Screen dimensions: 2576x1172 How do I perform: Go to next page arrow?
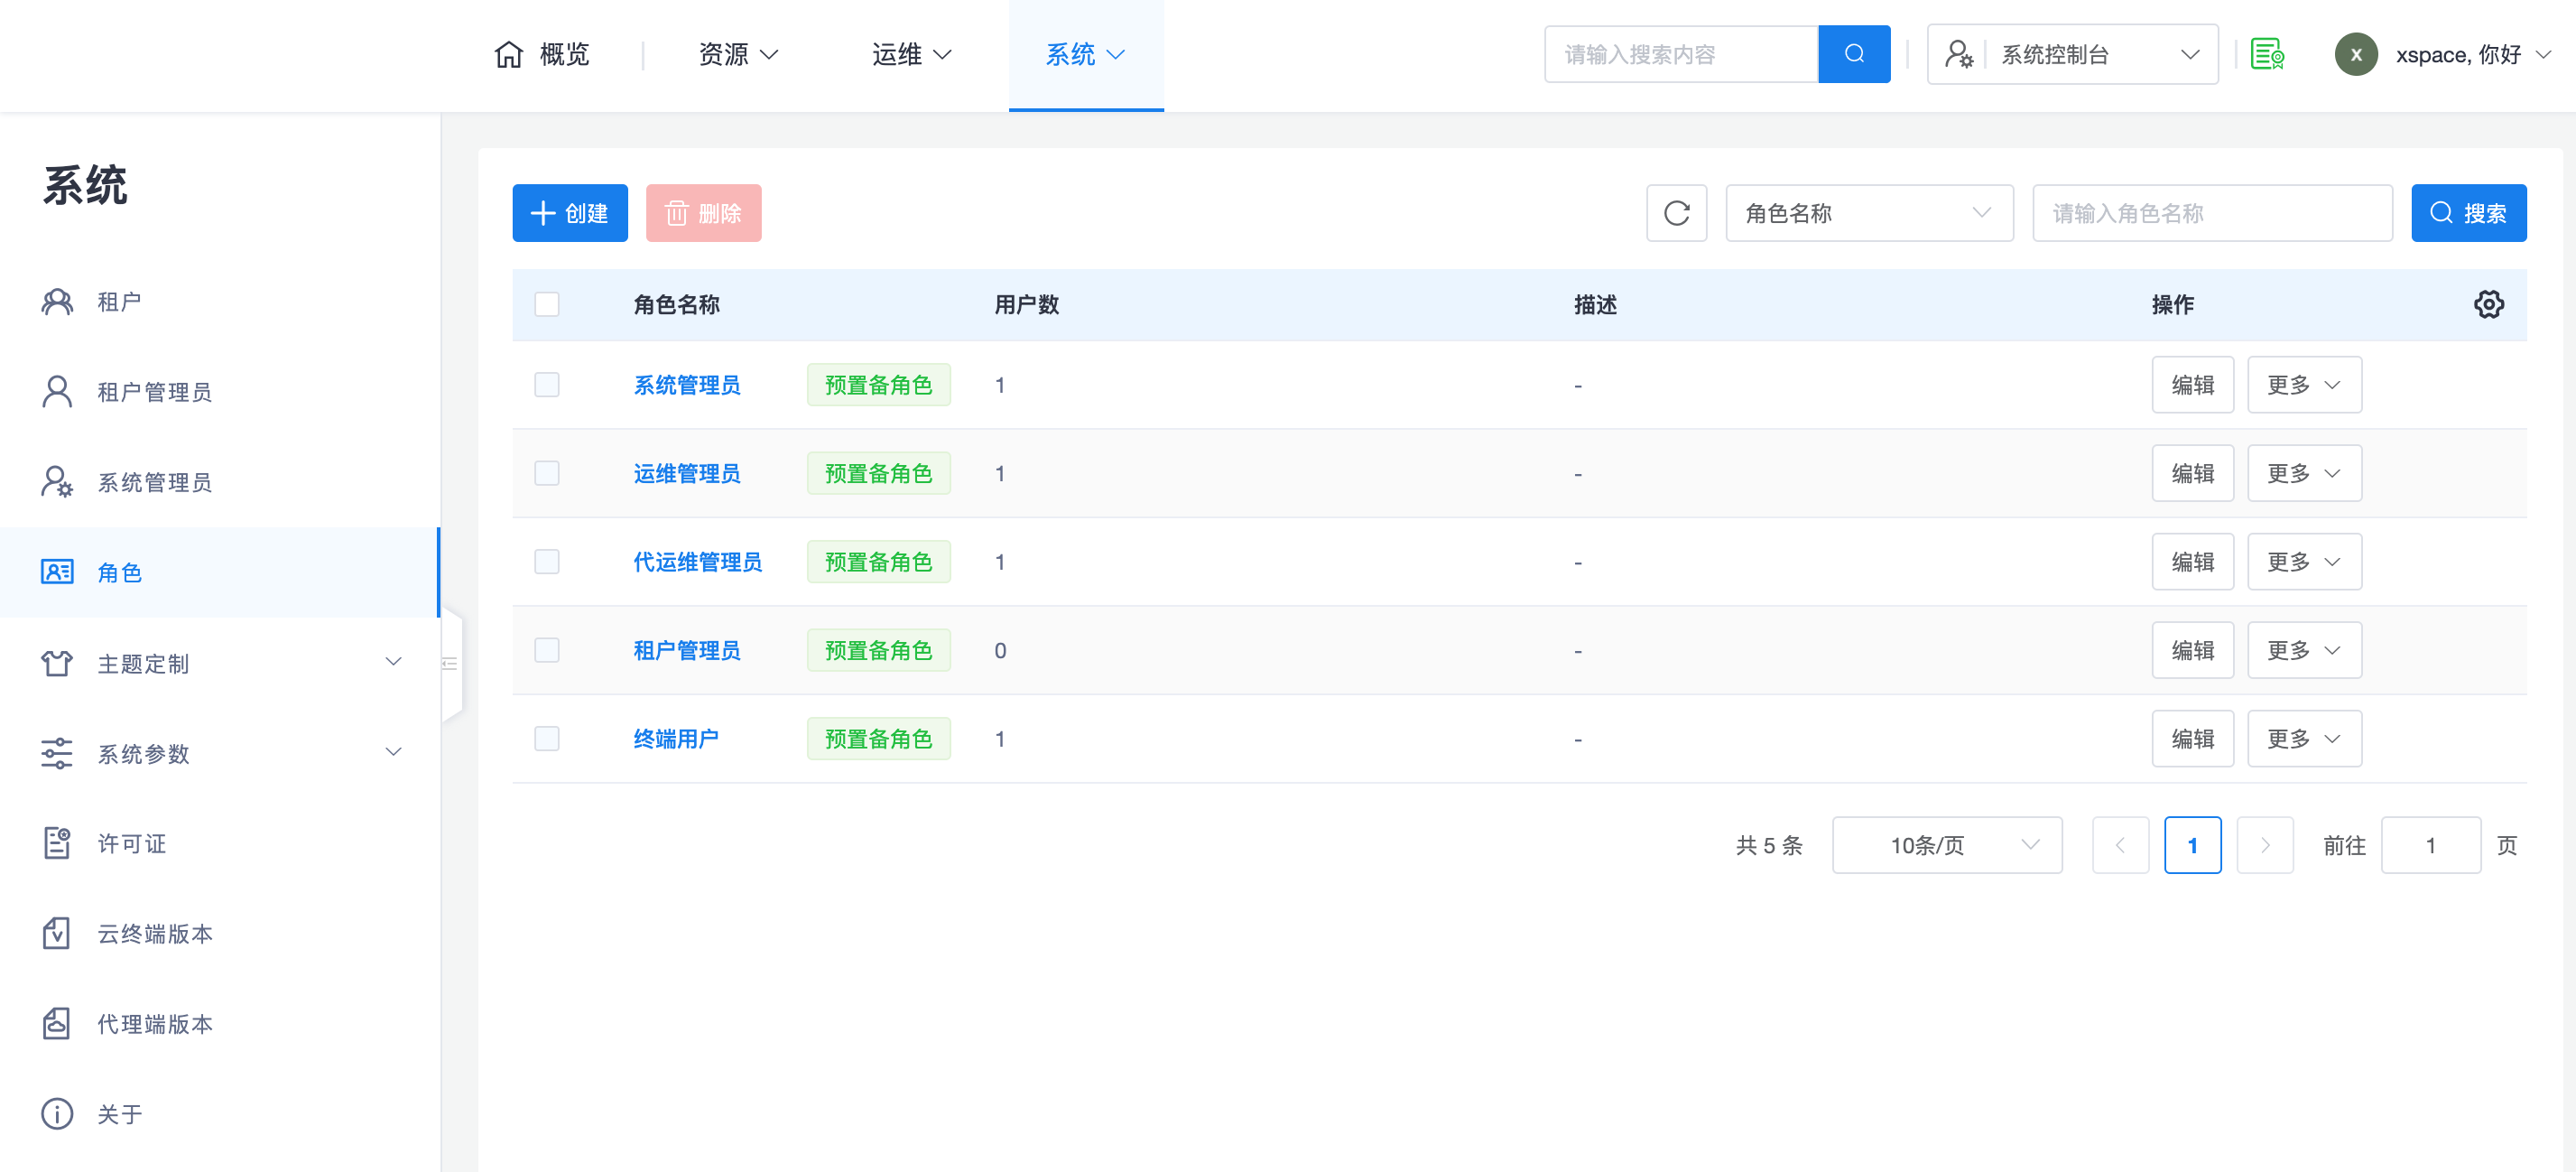[x=2265, y=845]
